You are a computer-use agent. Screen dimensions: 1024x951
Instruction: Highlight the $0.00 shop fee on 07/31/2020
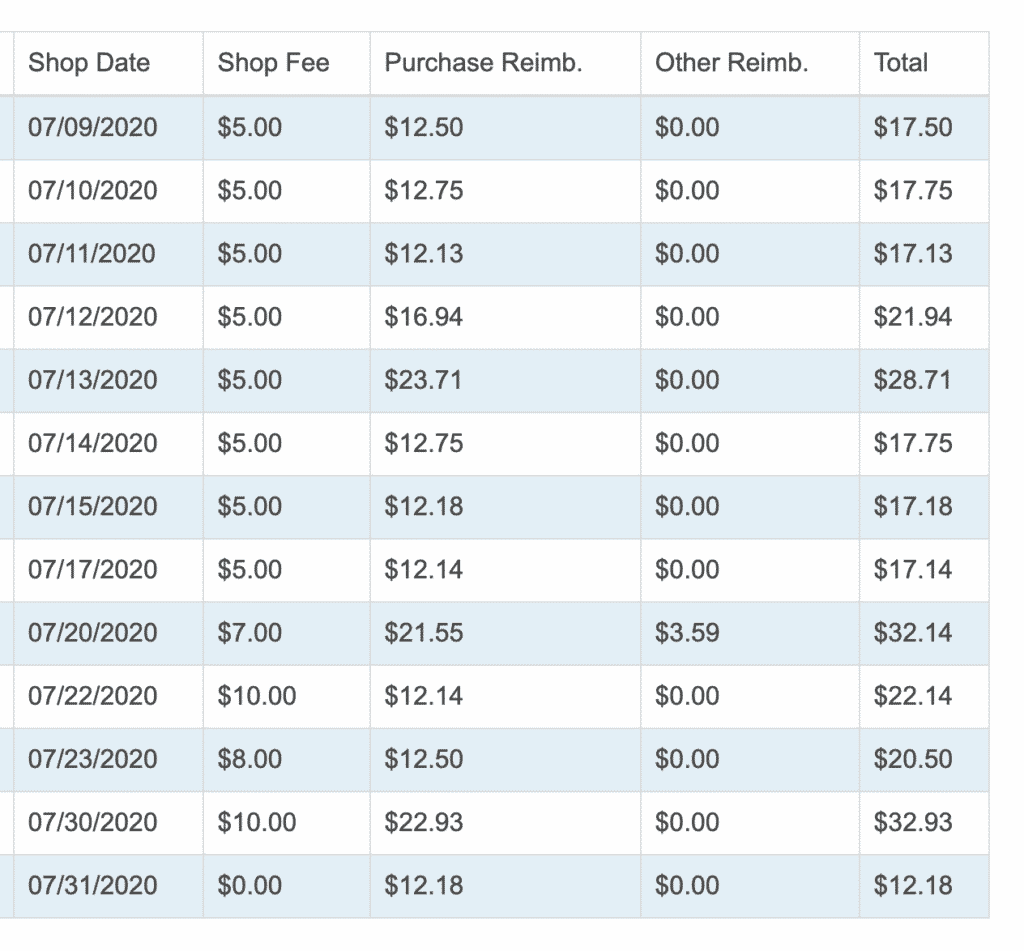click(250, 886)
